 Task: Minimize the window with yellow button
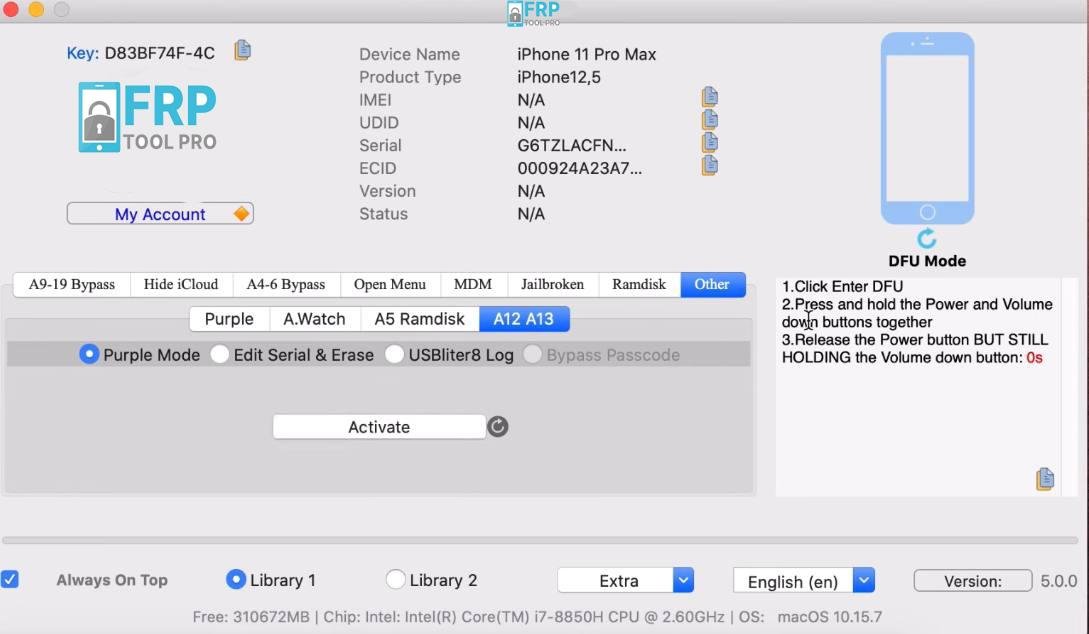pyautogui.click(x=36, y=9)
